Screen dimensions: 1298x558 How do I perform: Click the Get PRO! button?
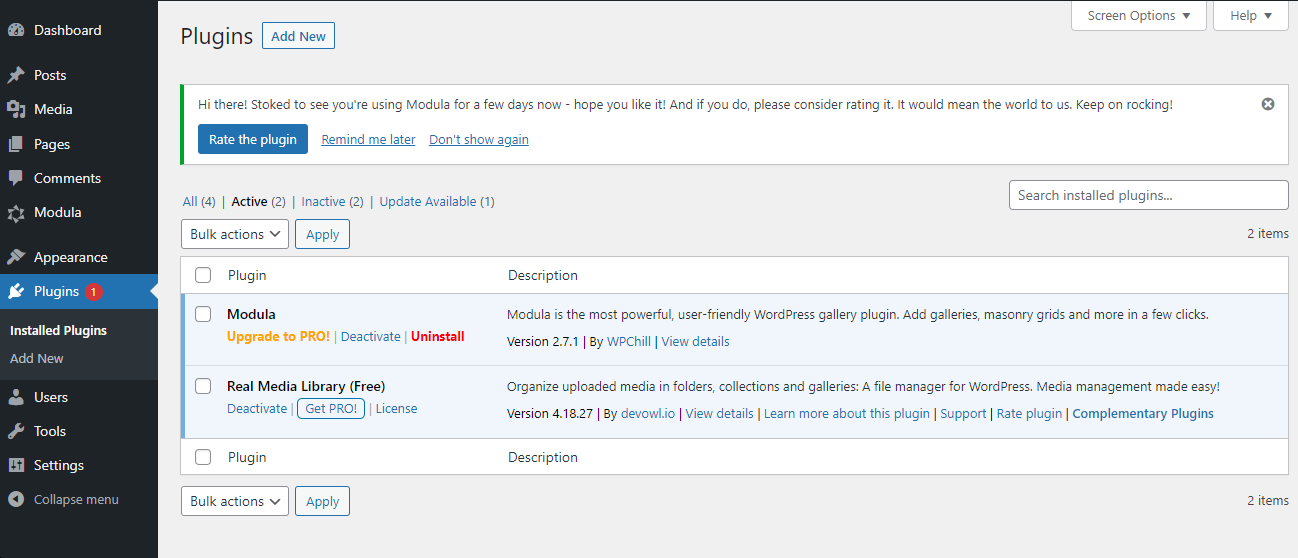331,408
